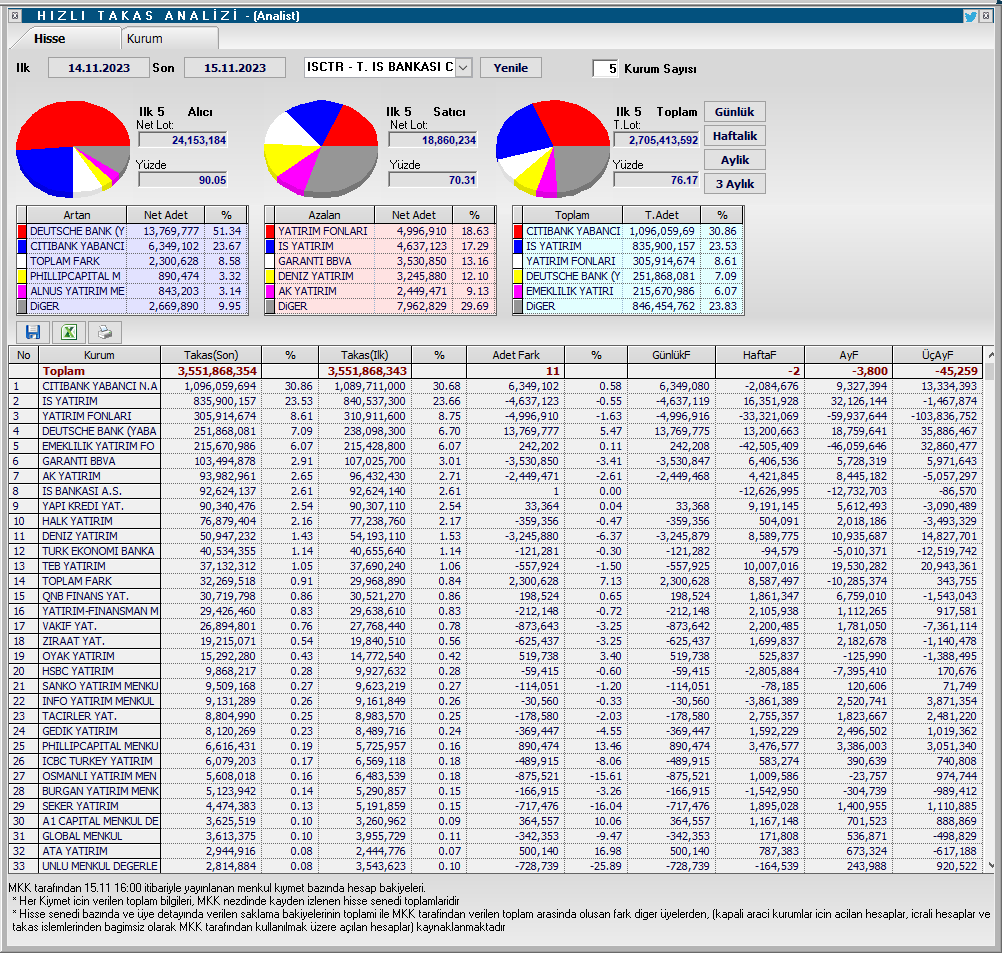Select the IS BANKASI A.S. row
The height and width of the screenshot is (953, 1002).
click(495, 491)
